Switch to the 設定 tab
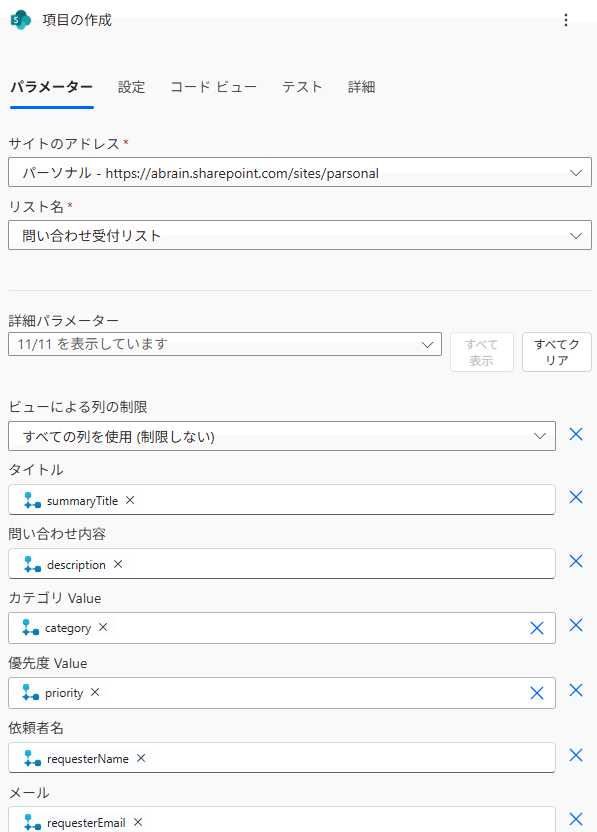This screenshot has height=832, width=597. coord(131,87)
